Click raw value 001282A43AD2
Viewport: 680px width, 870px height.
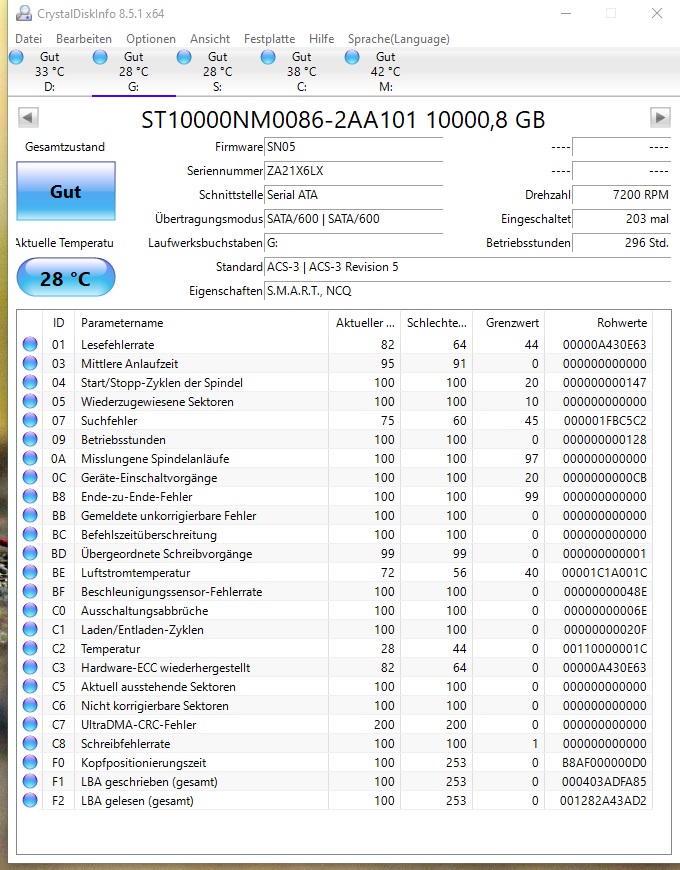pyautogui.click(x=603, y=801)
